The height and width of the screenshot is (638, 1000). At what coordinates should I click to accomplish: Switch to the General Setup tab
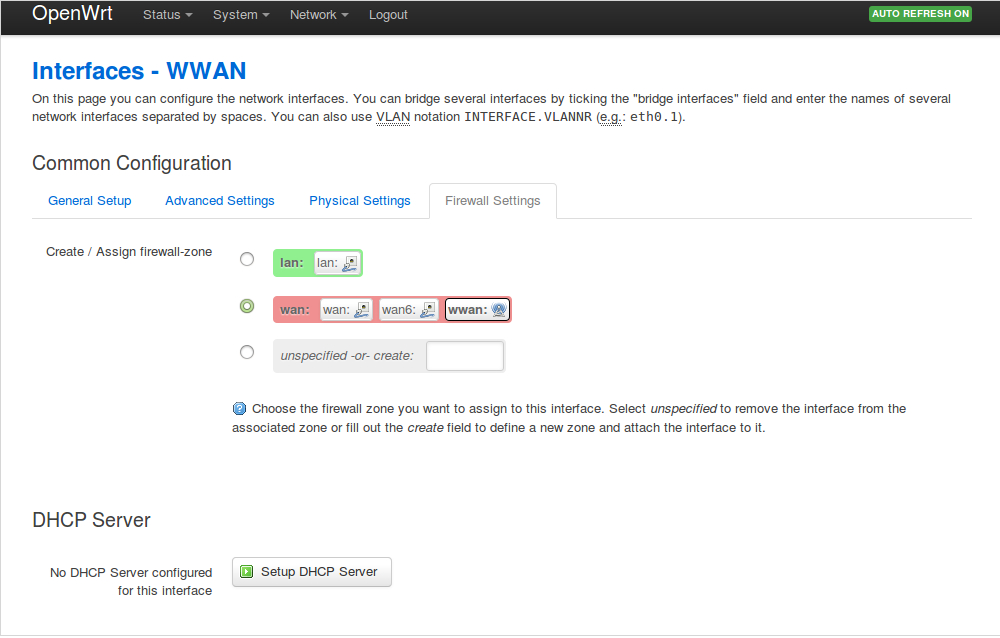click(x=90, y=201)
